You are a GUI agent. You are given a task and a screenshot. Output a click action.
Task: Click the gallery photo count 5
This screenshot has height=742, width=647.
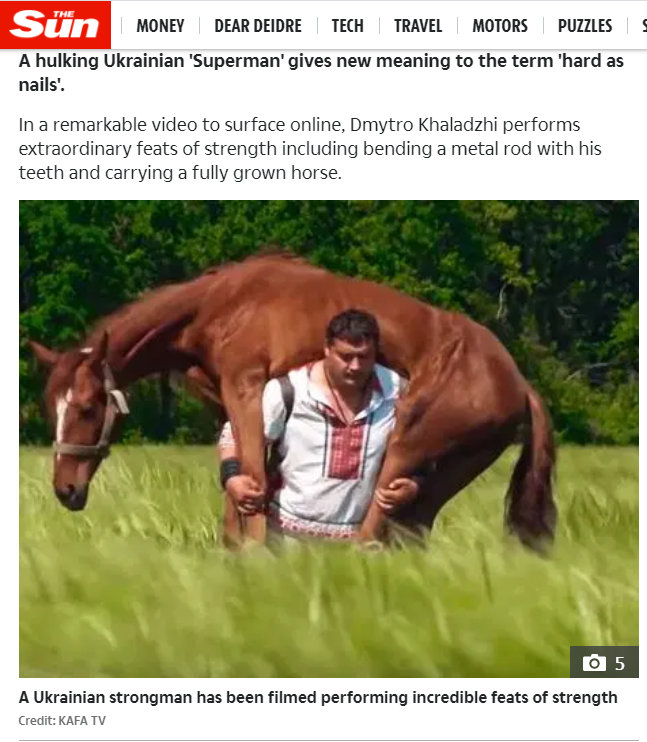coord(620,663)
